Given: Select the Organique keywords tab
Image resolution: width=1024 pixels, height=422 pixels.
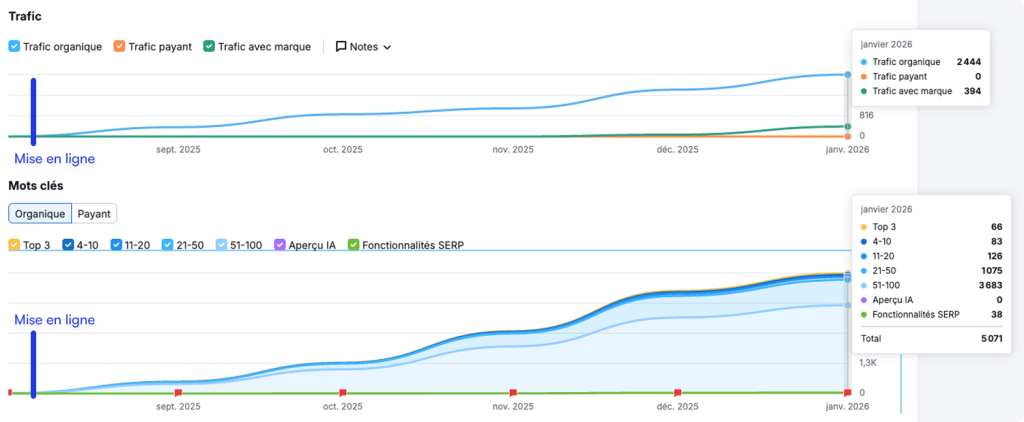Looking at the screenshot, I should (40, 213).
